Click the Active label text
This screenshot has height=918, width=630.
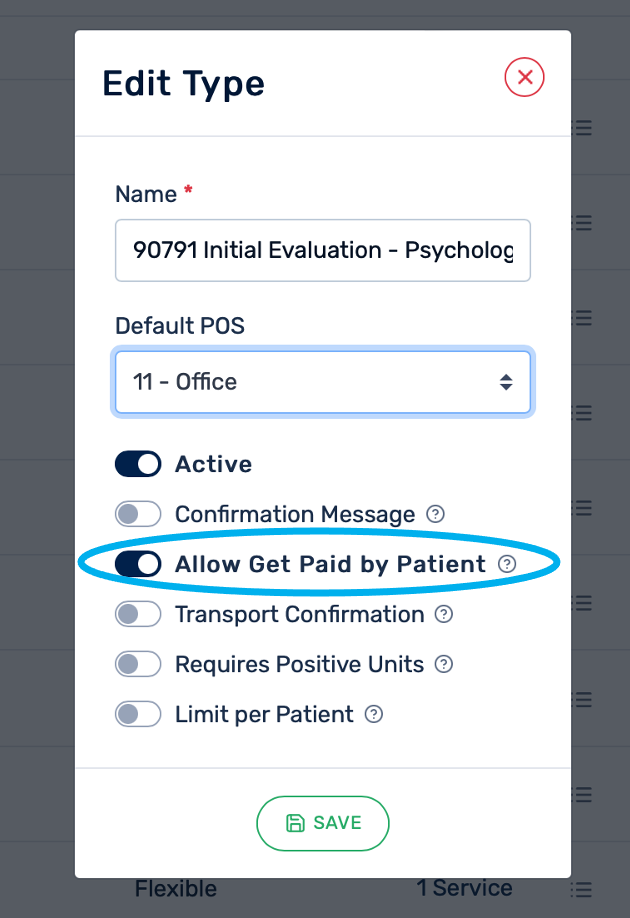point(213,464)
